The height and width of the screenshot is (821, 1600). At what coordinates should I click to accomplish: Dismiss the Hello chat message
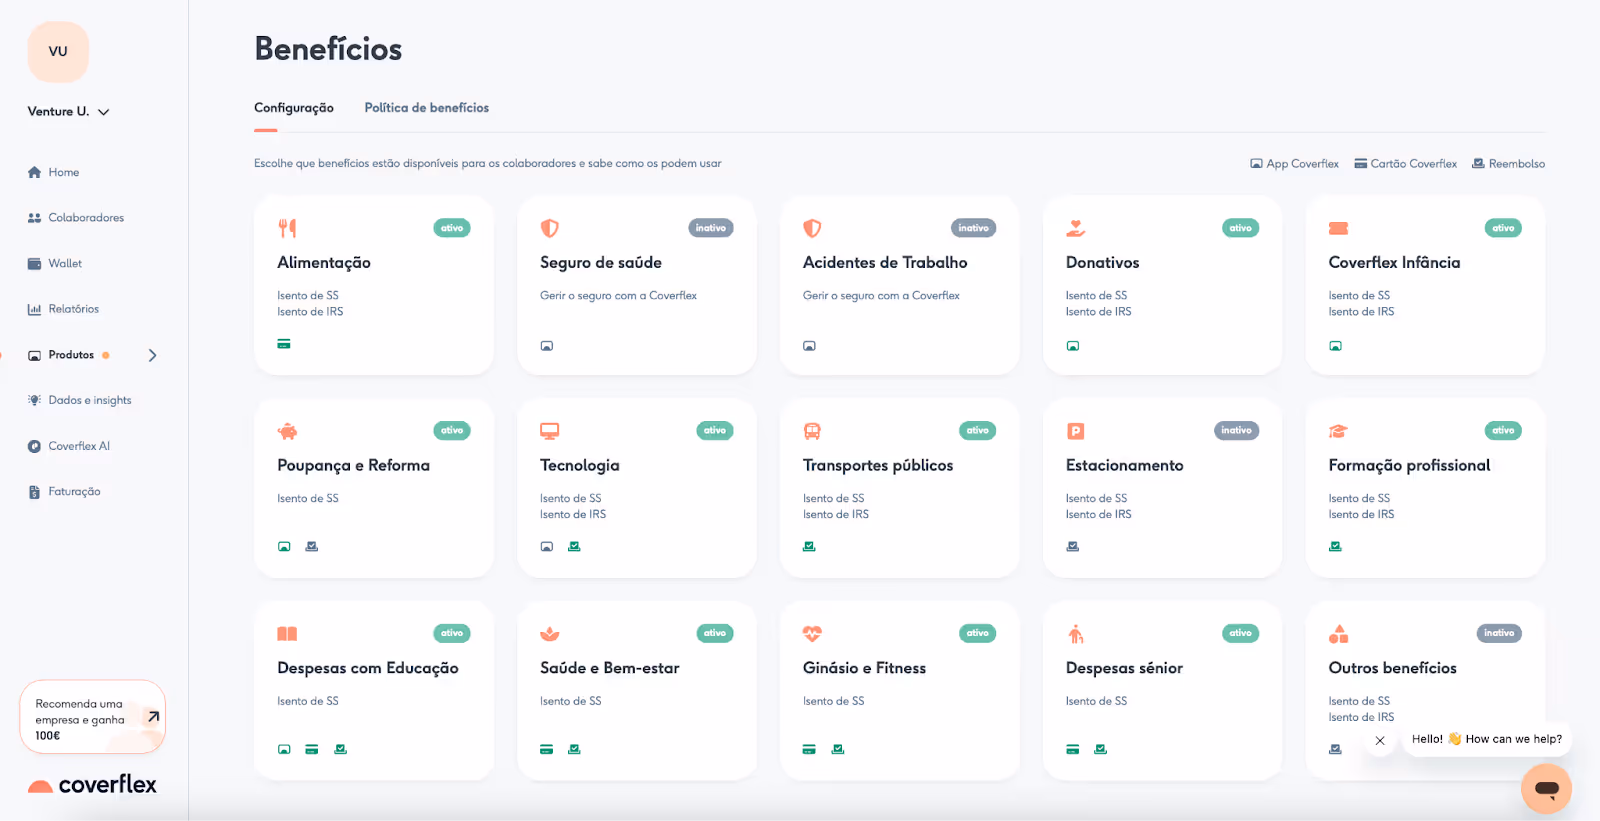coord(1380,741)
